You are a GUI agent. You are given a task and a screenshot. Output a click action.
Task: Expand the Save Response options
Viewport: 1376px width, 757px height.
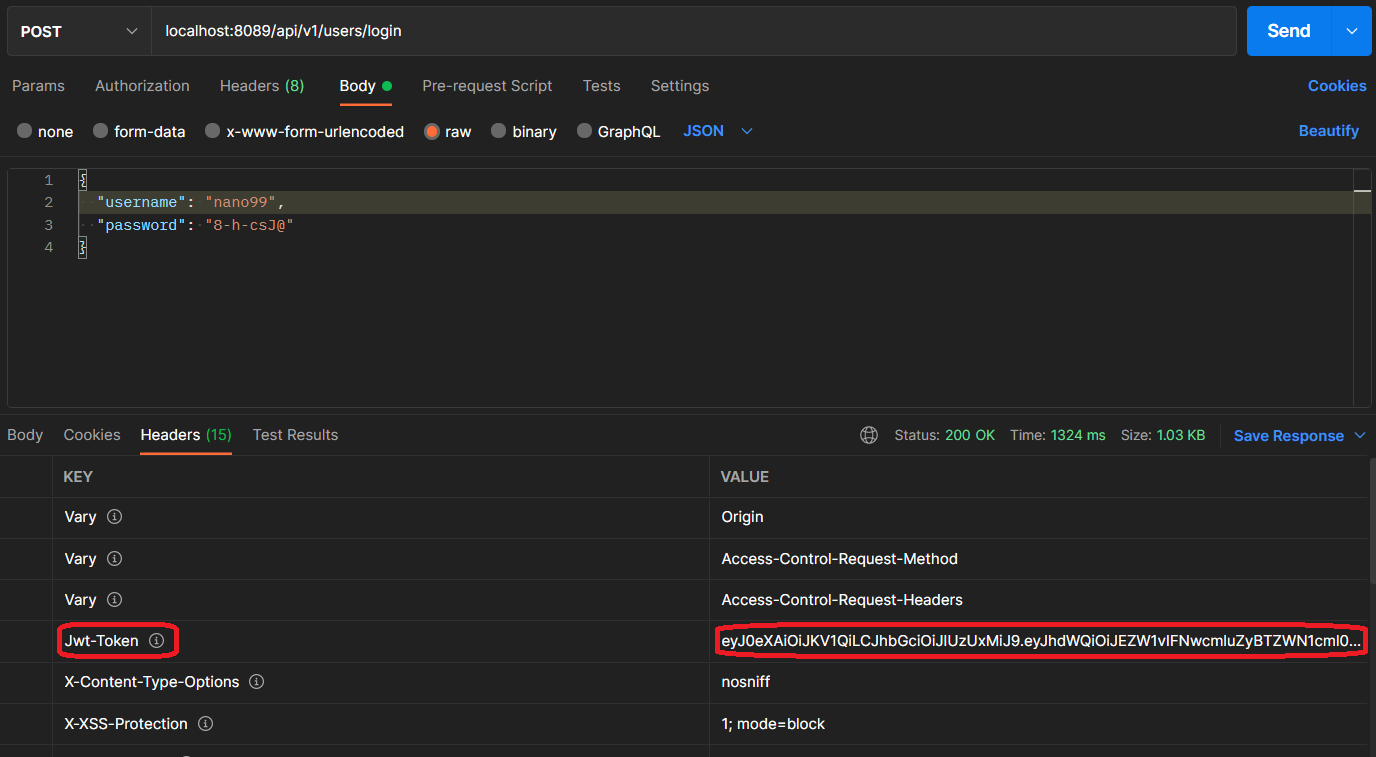coord(1359,435)
